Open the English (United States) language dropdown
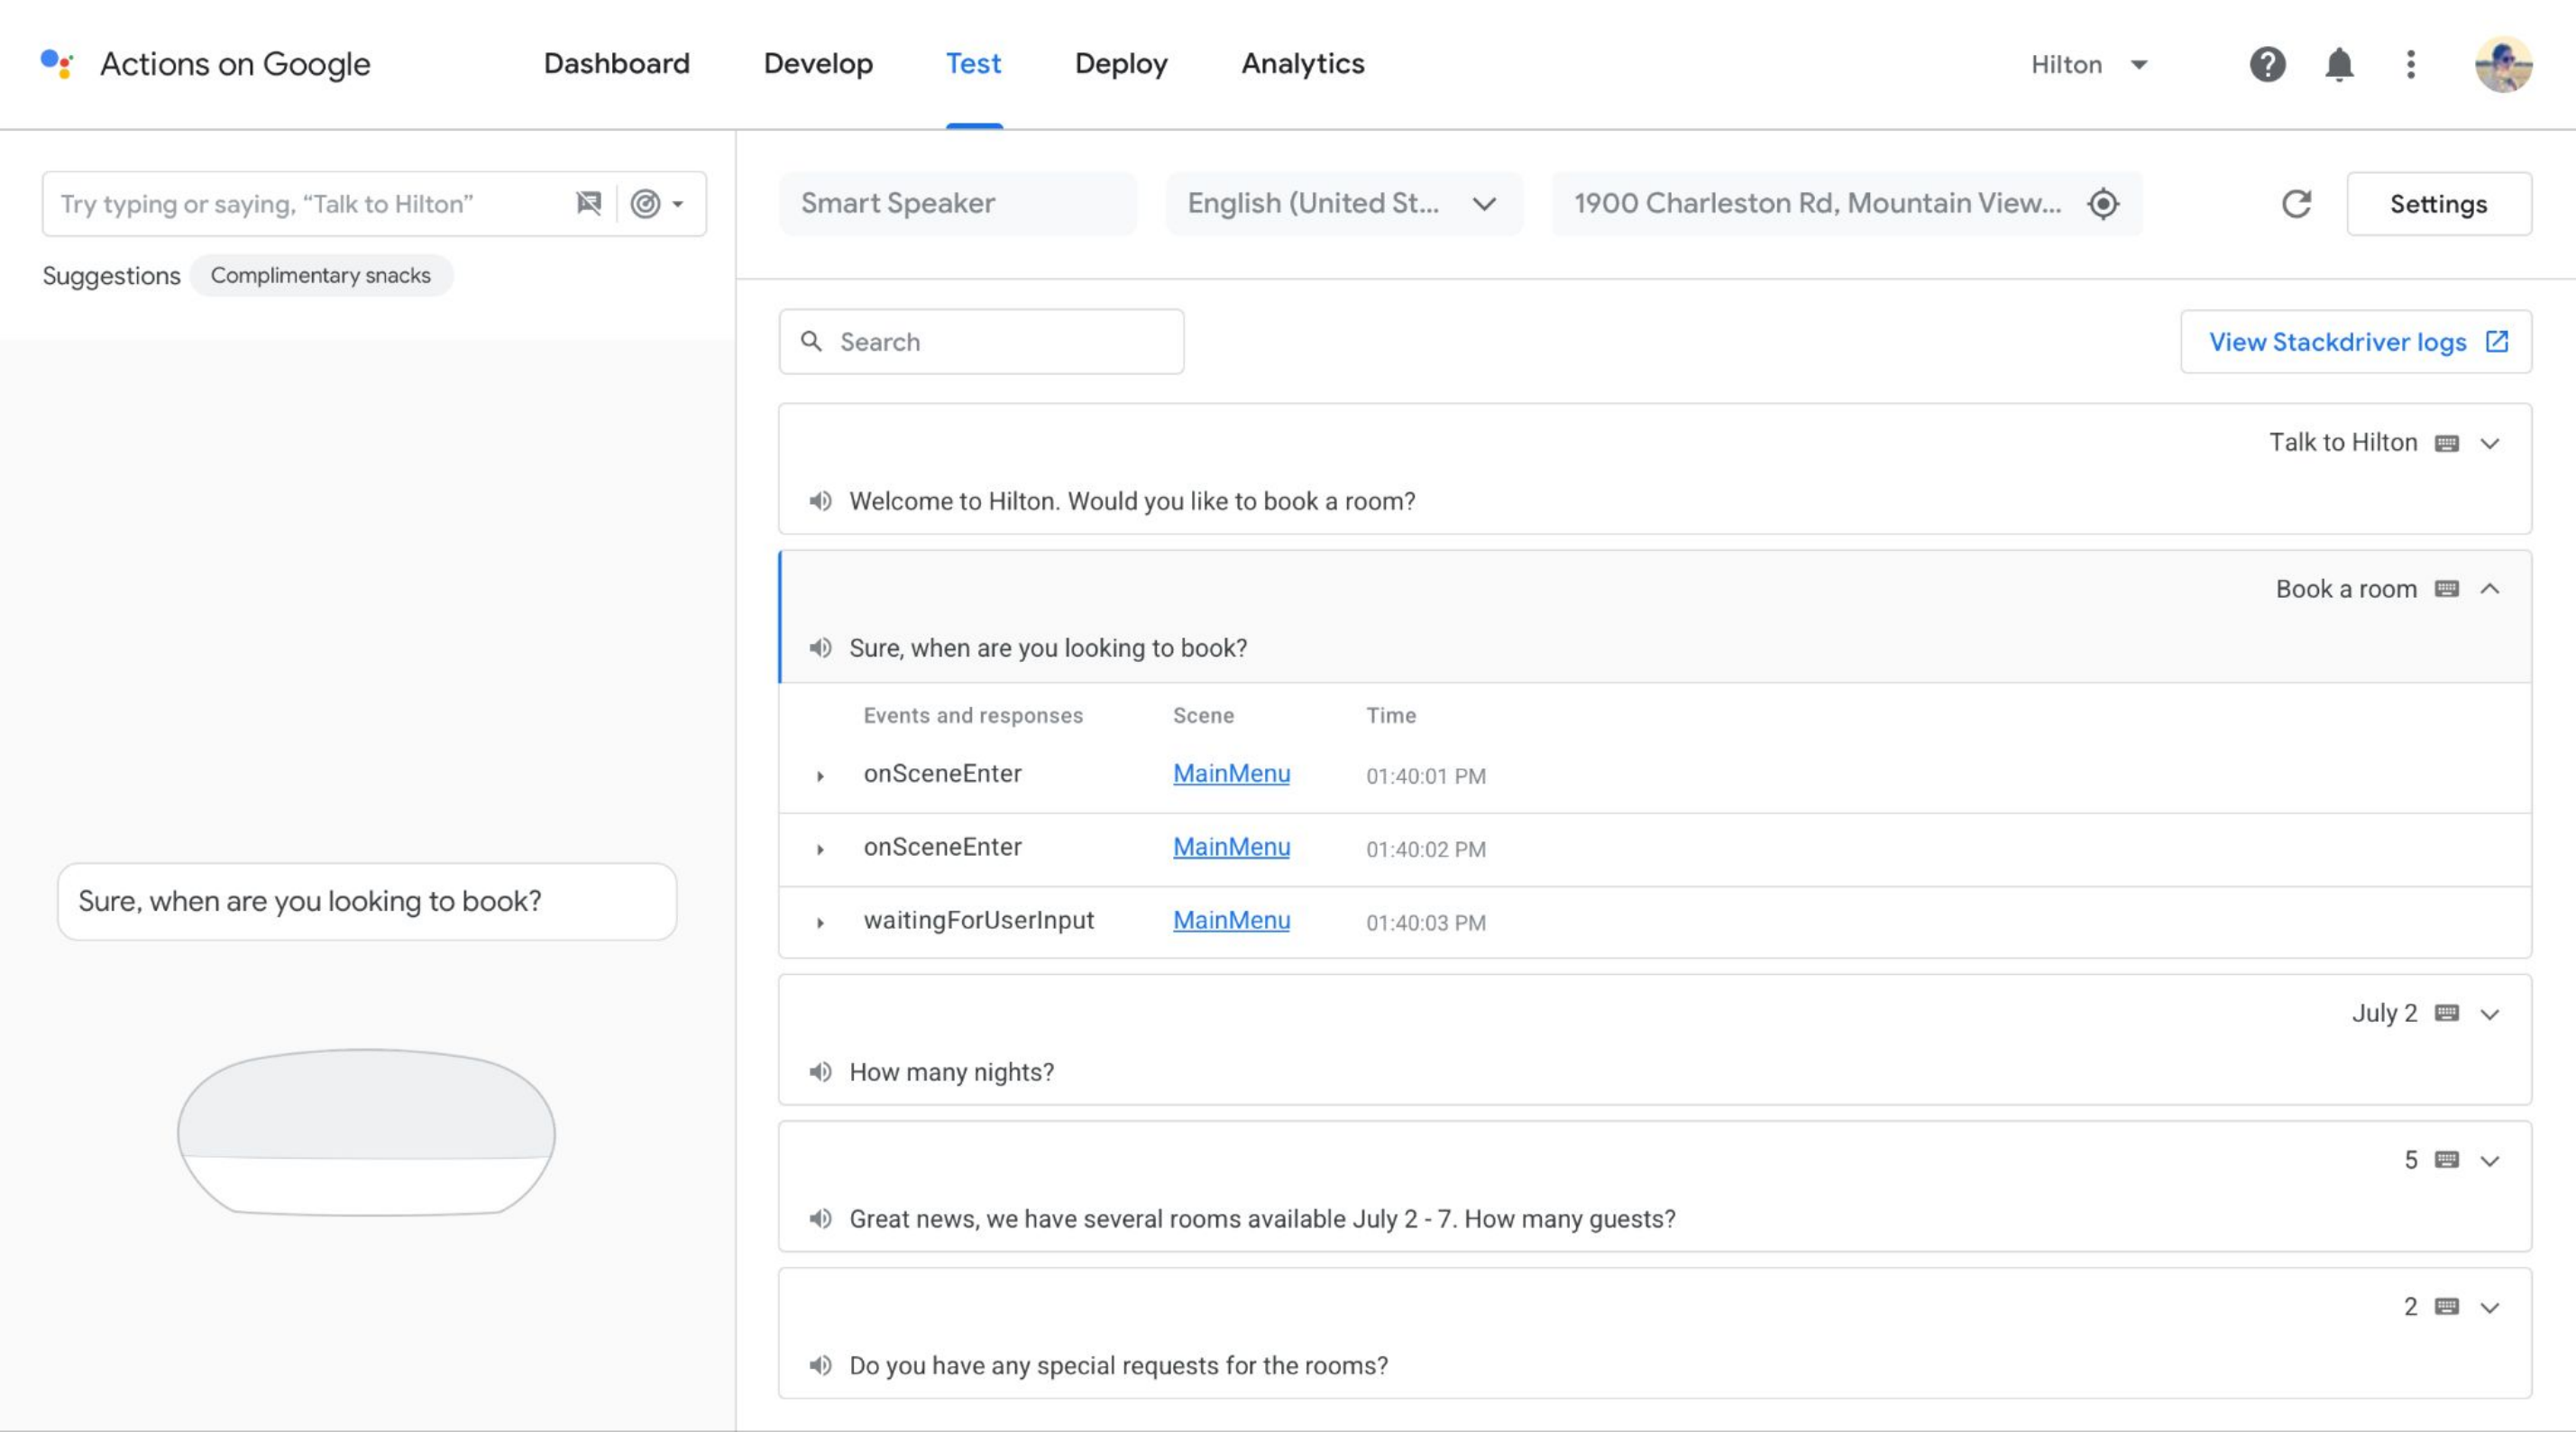This screenshot has width=2576, height=1432. tap(1344, 203)
